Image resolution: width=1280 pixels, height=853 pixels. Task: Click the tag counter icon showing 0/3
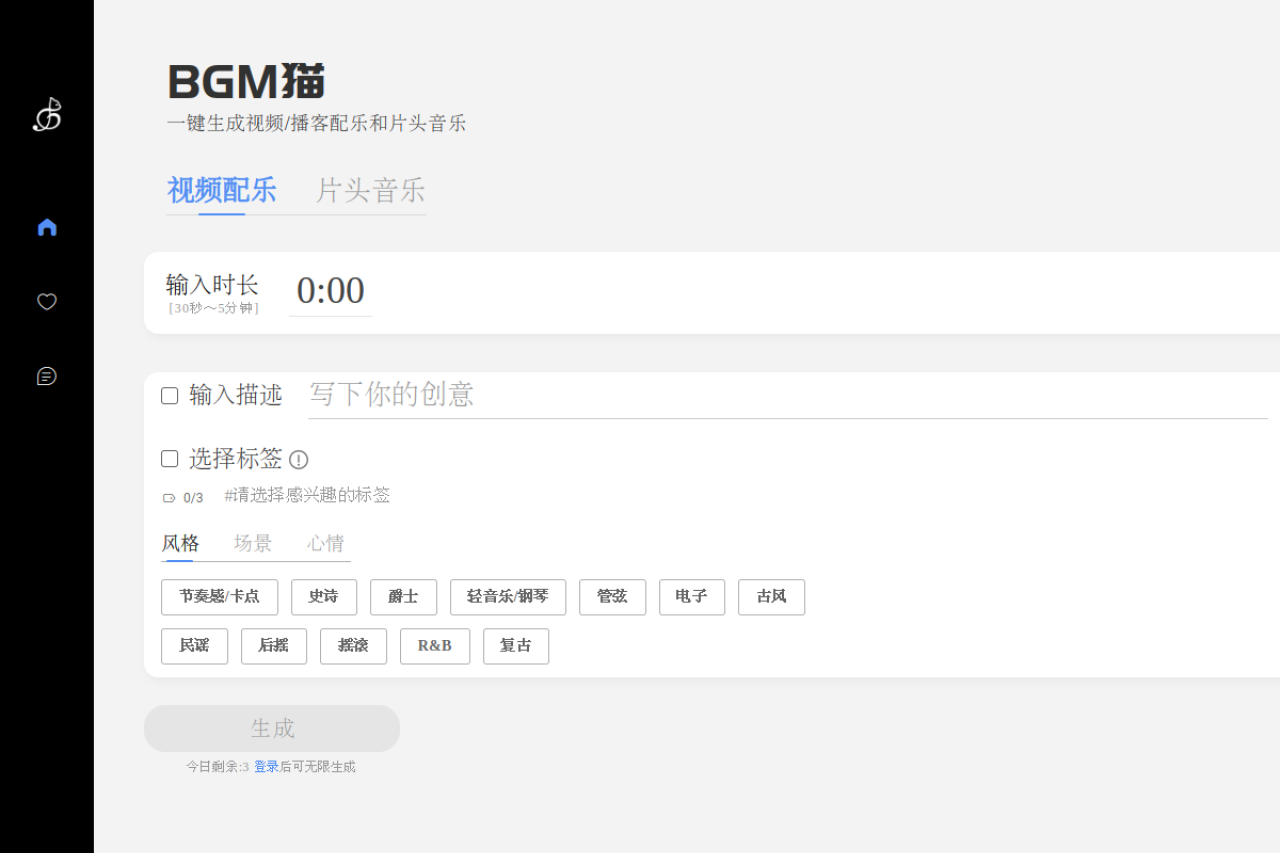tap(168, 497)
